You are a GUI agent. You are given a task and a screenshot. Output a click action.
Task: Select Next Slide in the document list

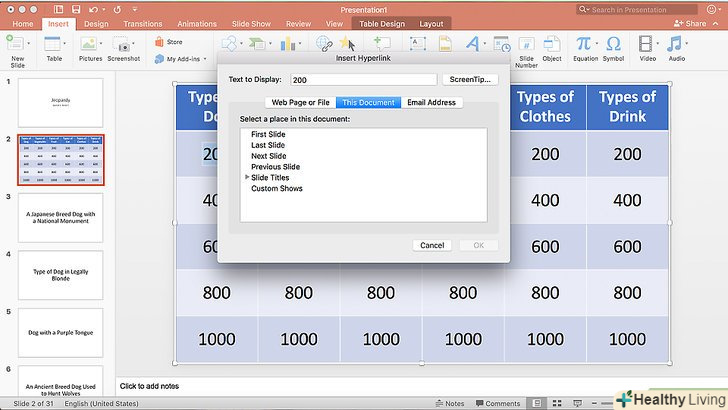point(268,156)
